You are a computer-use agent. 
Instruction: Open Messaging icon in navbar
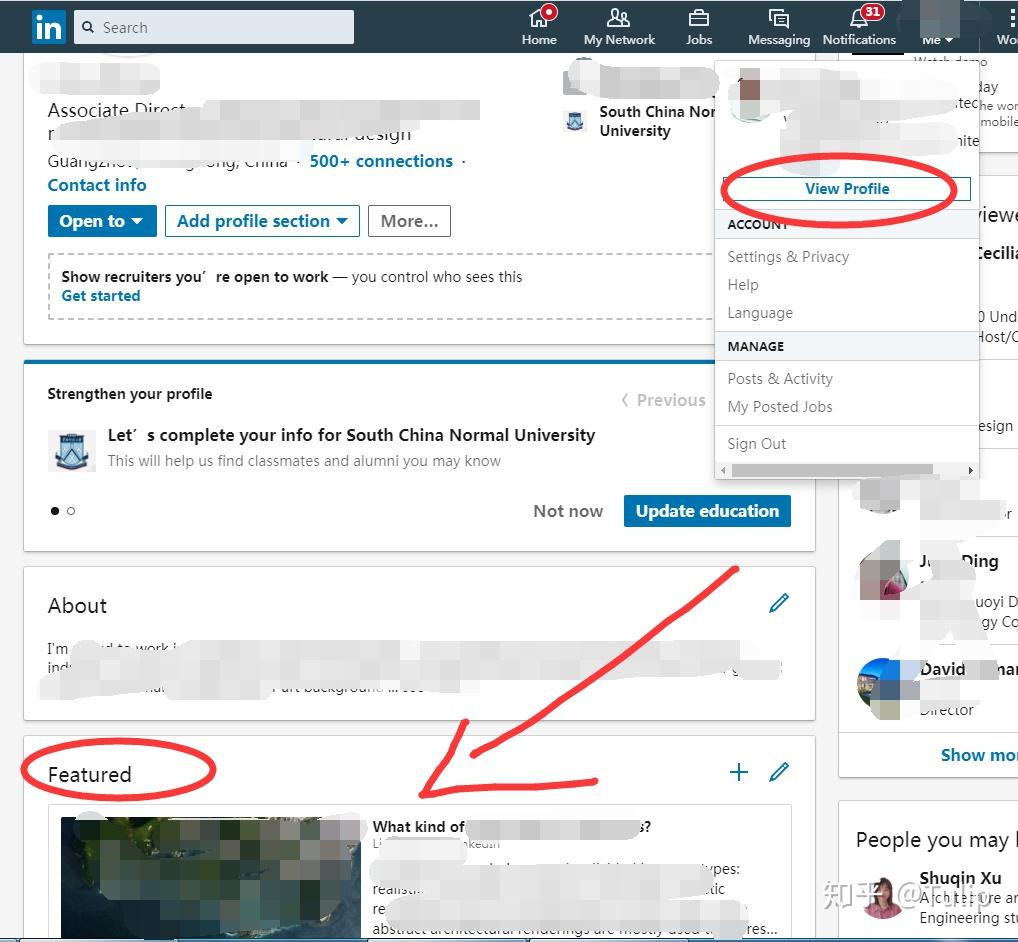click(x=778, y=18)
